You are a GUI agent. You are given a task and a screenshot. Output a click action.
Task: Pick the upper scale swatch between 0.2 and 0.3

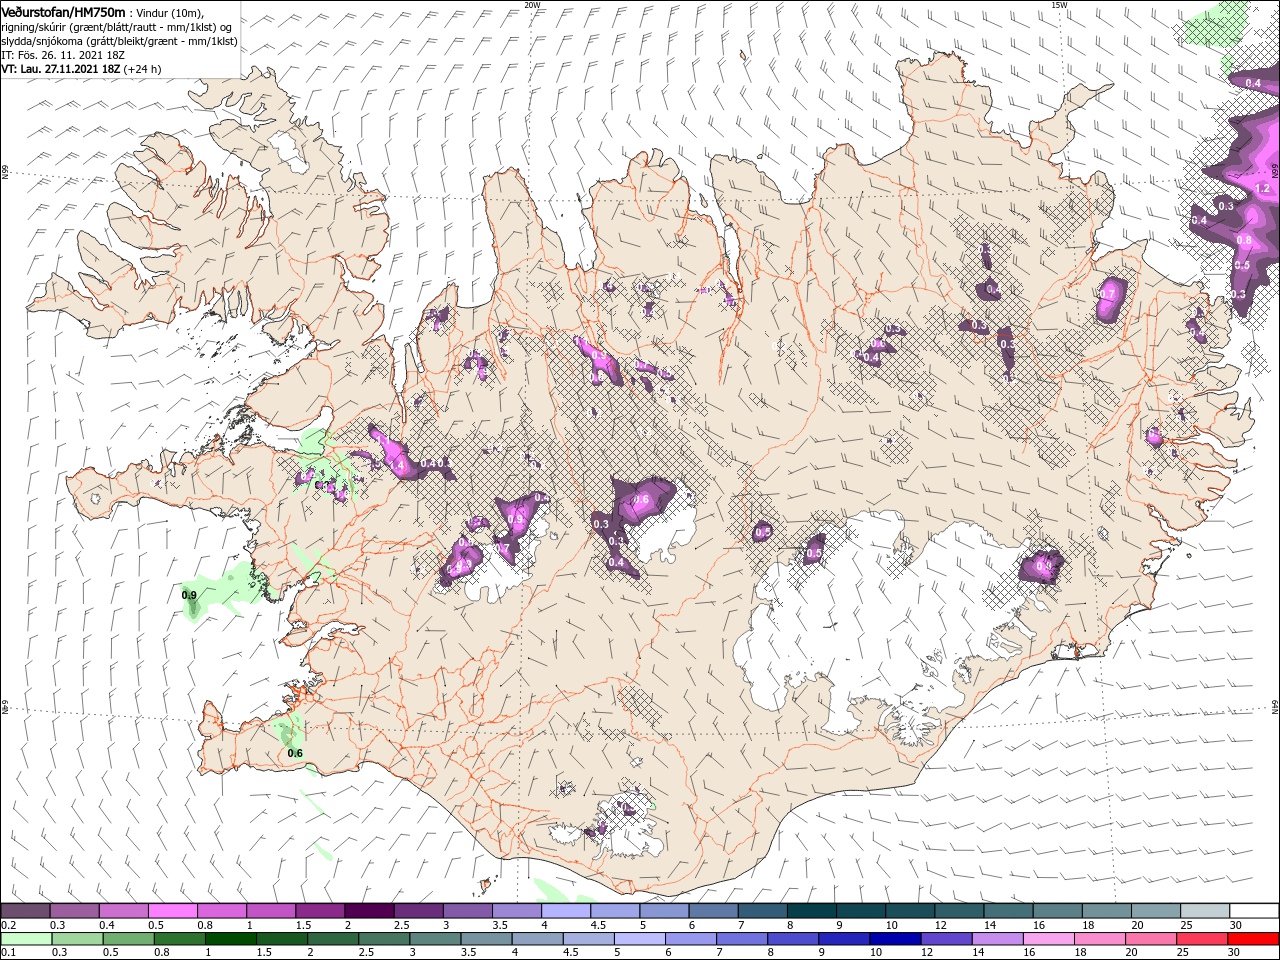[x=25, y=911]
